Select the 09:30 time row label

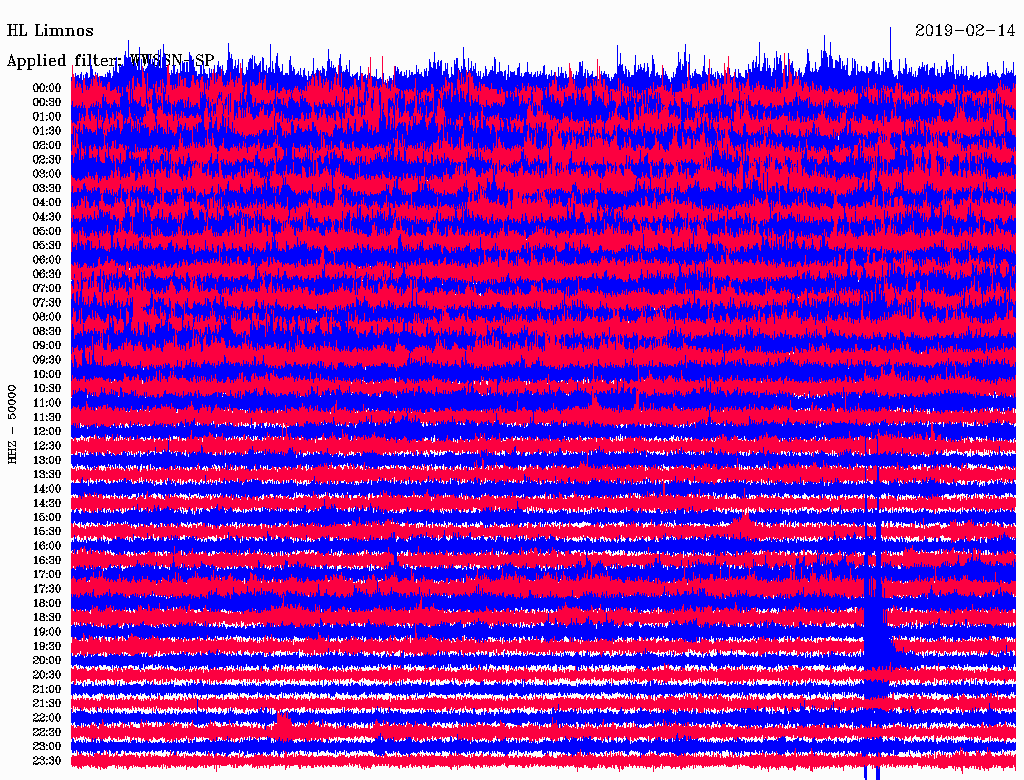(x=47, y=360)
